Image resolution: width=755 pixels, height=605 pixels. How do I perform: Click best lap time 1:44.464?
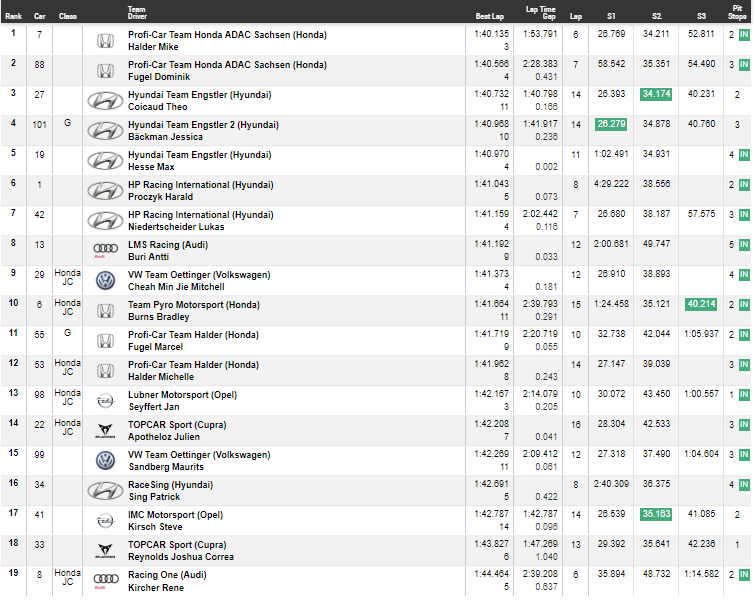tap(491, 574)
